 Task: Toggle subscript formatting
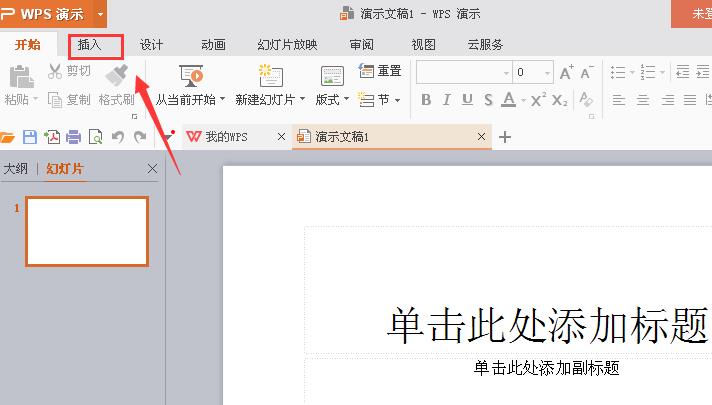pos(559,99)
